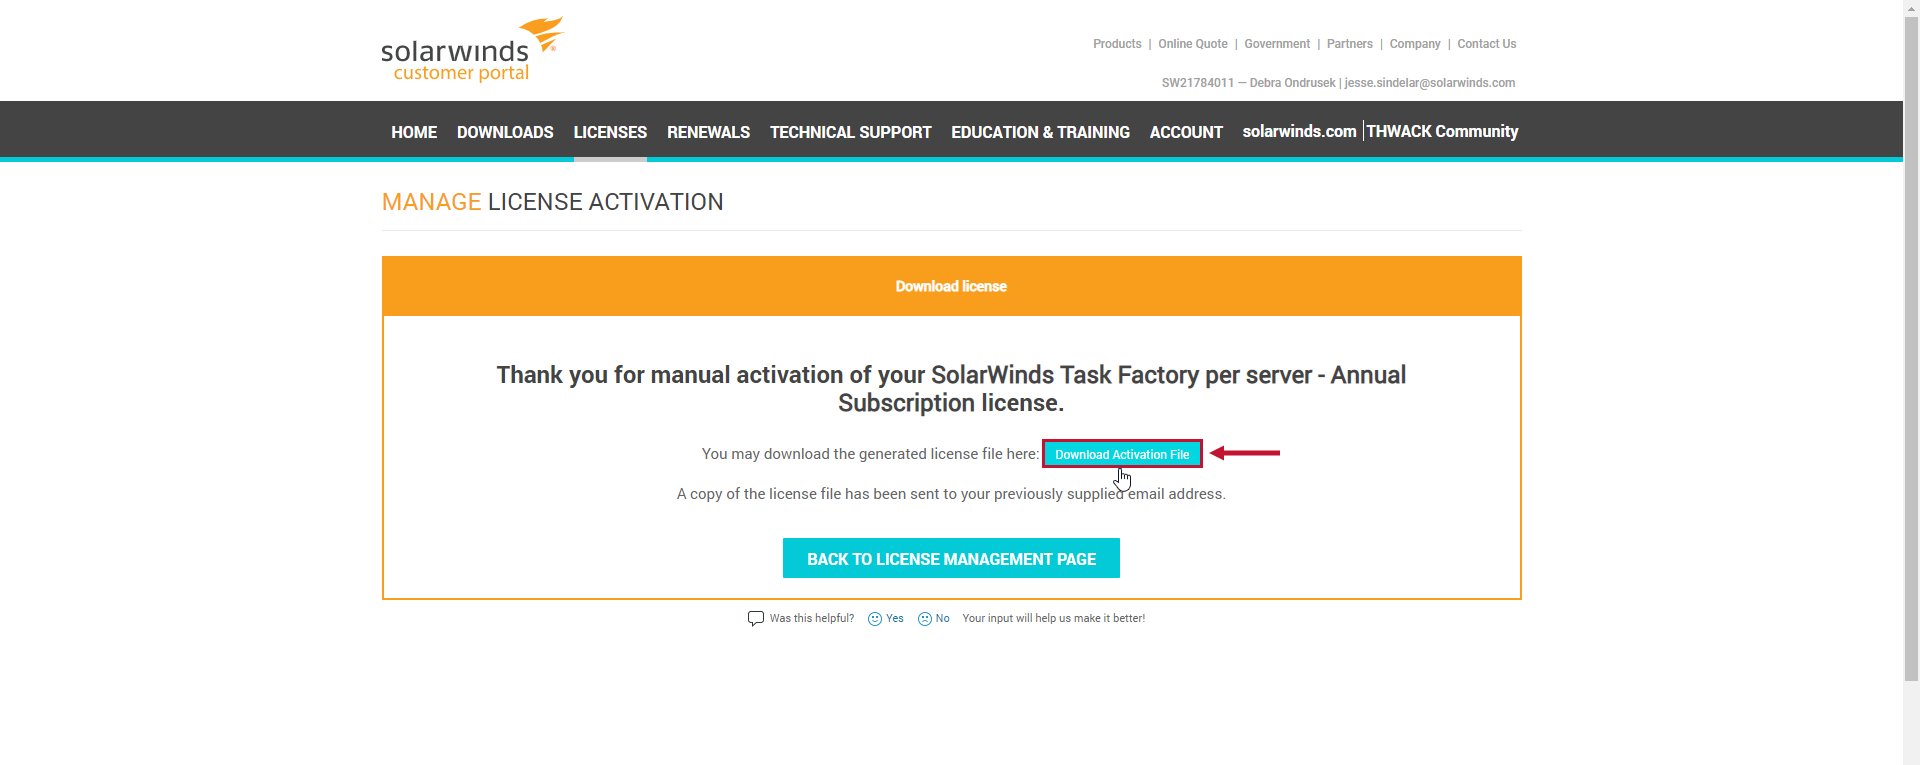Click 'A copy of the license file' sentence
Image resolution: width=1920 pixels, height=765 pixels.
[951, 494]
